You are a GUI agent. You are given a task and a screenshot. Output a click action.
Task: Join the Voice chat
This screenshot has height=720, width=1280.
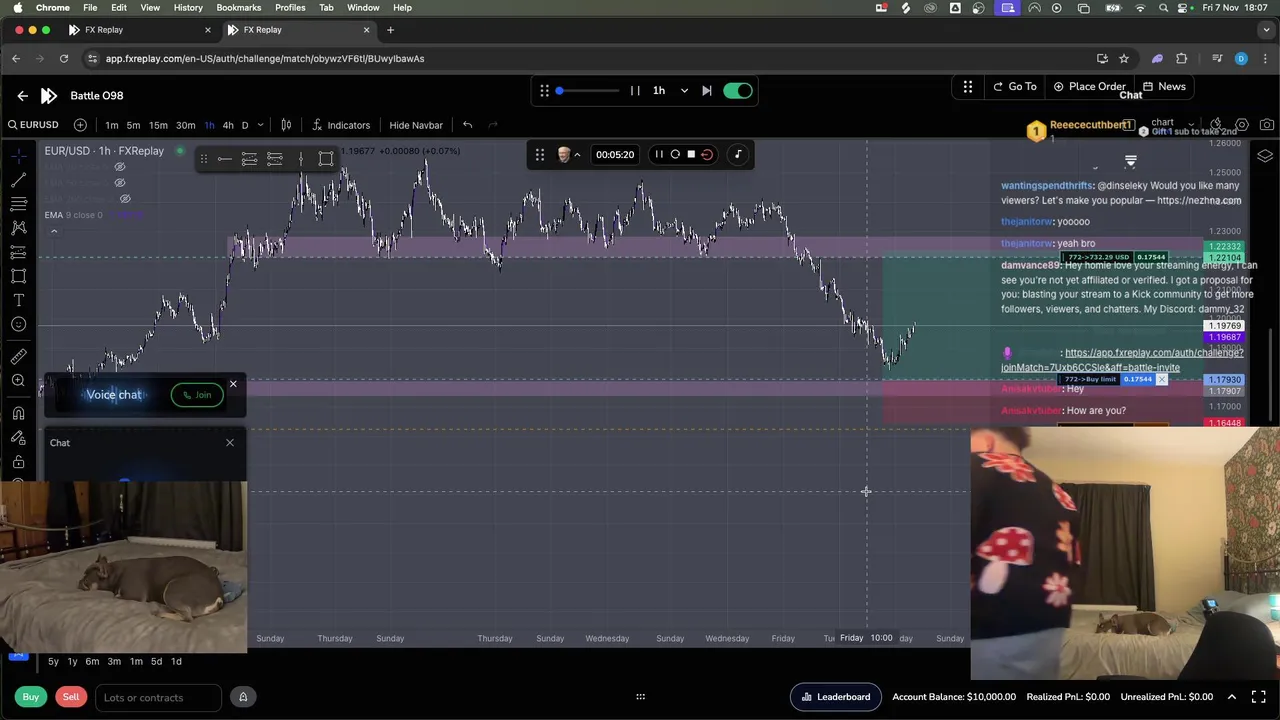[197, 395]
